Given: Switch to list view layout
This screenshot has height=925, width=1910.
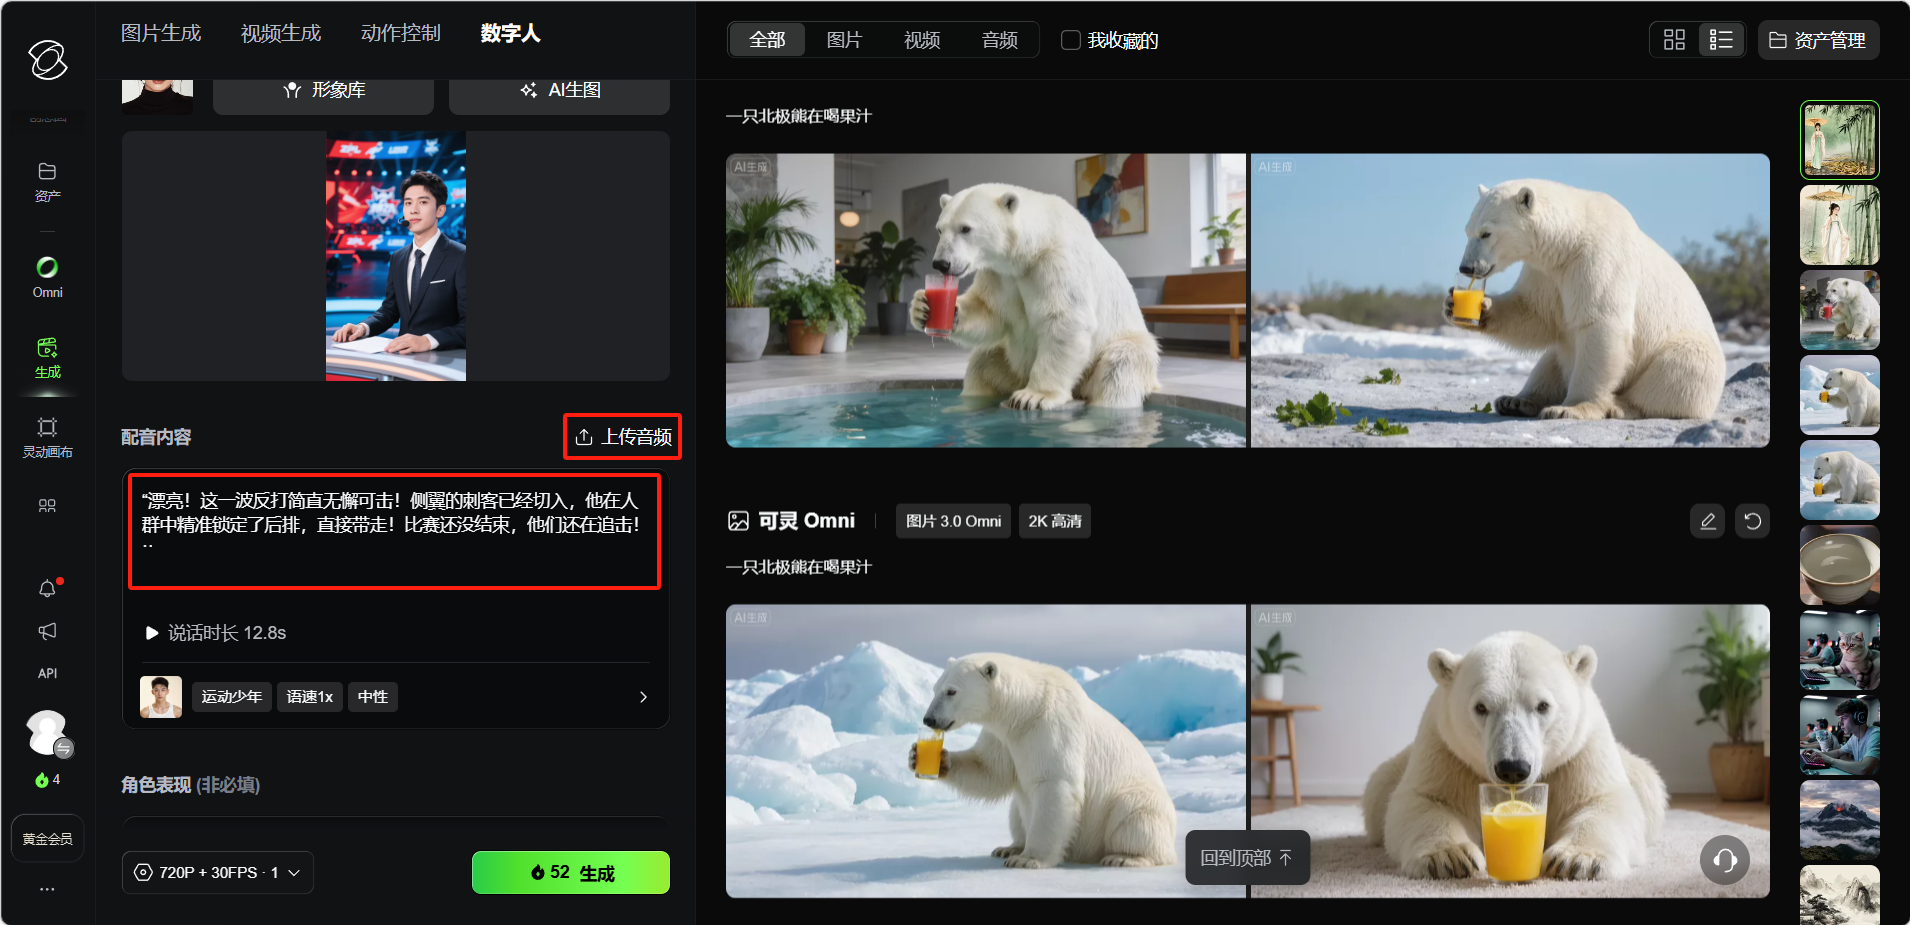Looking at the screenshot, I should (1720, 40).
